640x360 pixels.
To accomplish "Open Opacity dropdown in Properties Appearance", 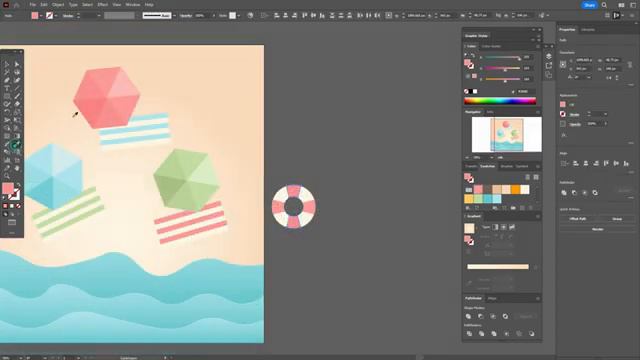I will (x=605, y=124).
